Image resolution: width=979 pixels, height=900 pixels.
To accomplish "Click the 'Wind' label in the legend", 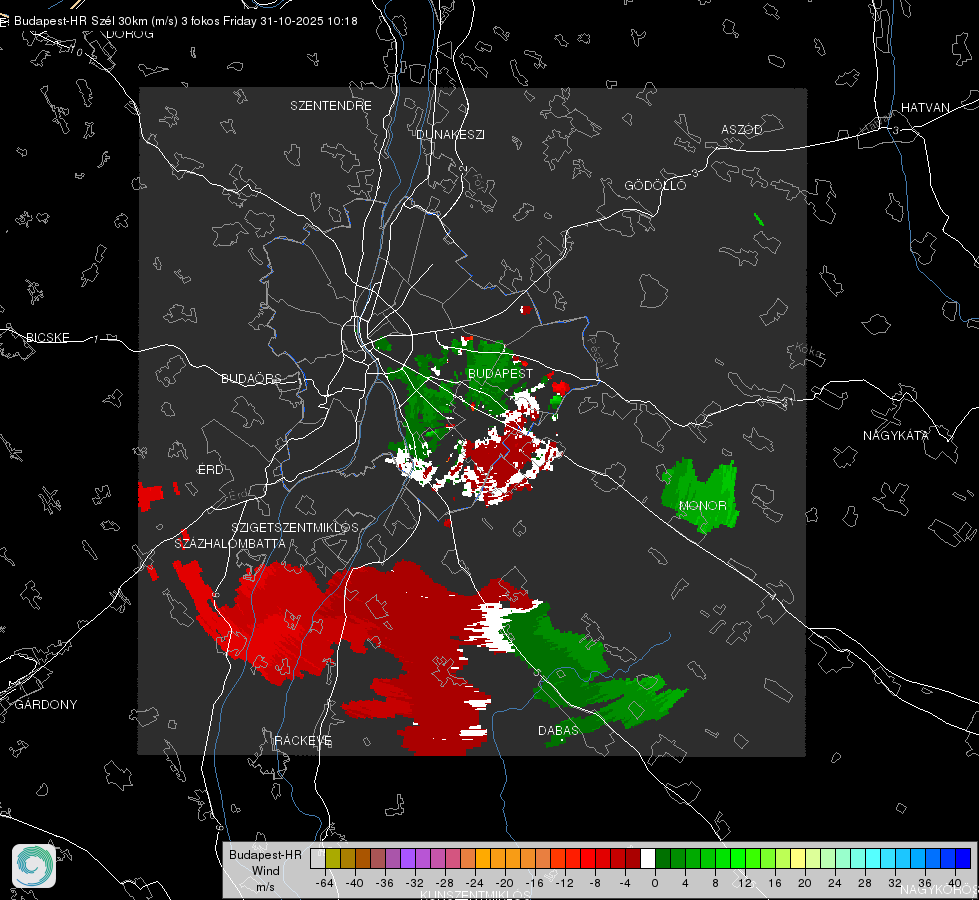I will 265,871.
